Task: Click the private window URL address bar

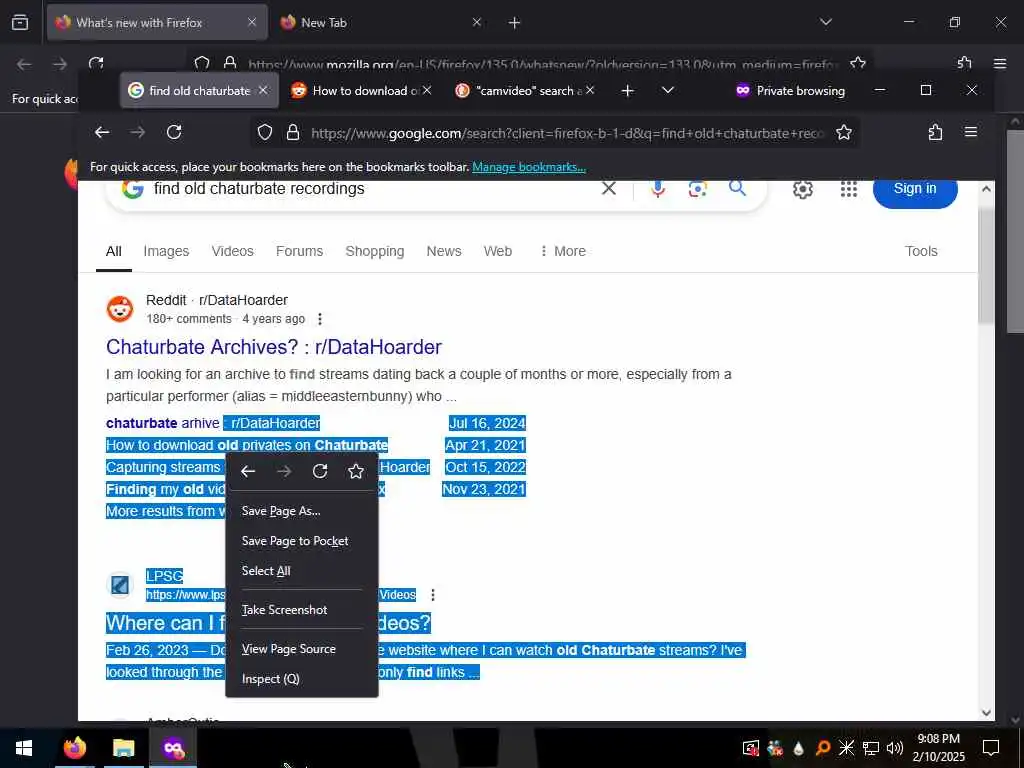Action: point(567,133)
